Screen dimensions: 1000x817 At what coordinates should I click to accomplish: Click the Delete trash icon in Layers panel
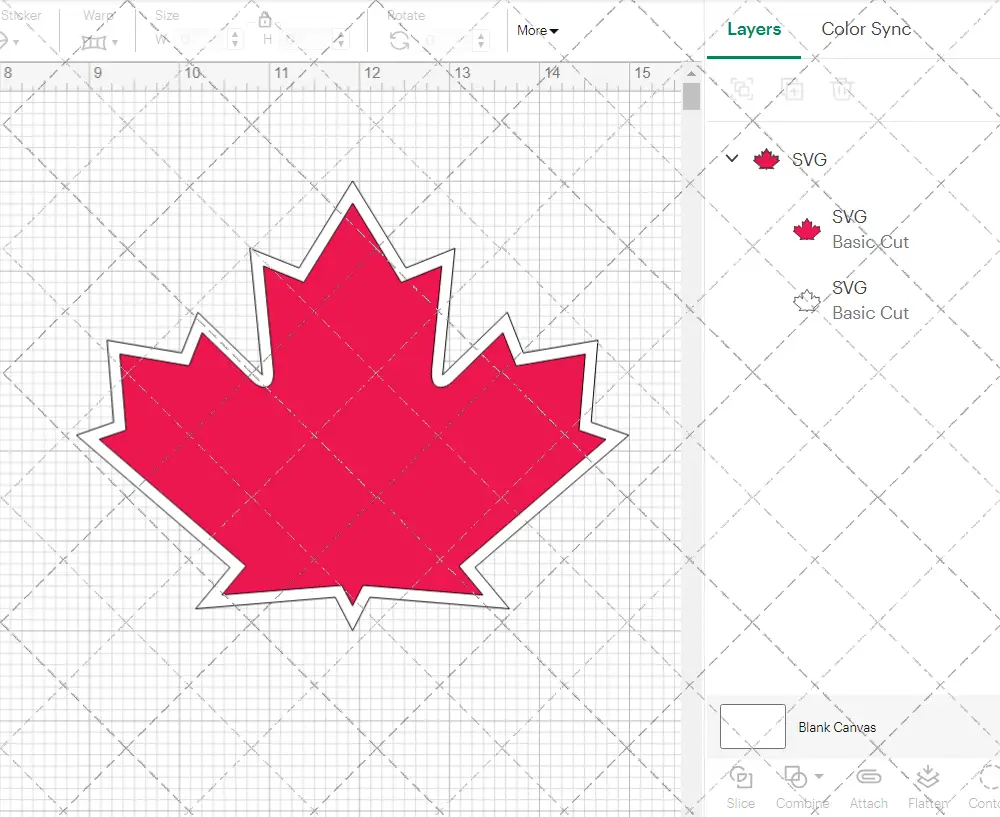pyautogui.click(x=843, y=89)
